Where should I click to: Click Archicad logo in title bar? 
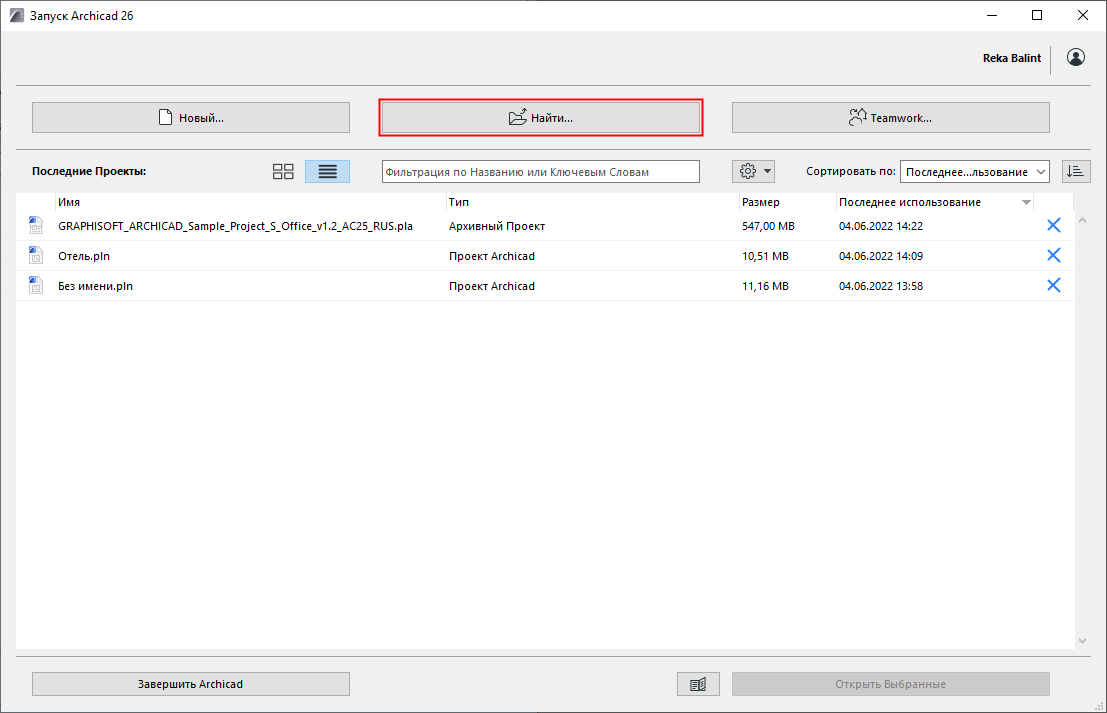tap(16, 16)
